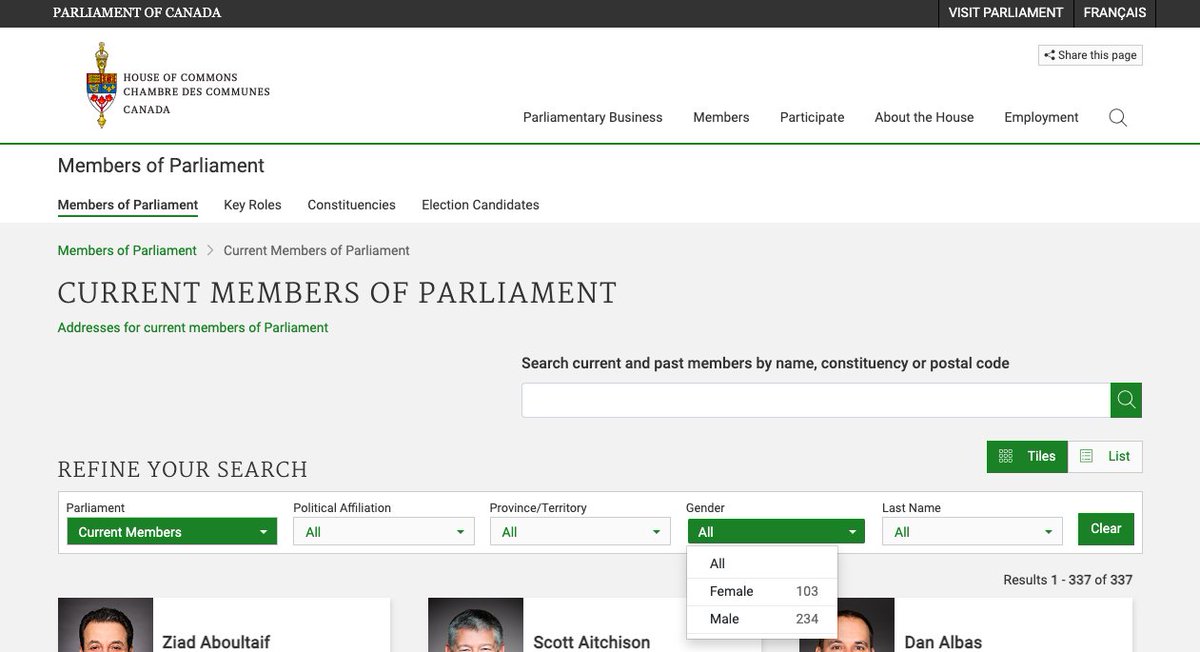Image resolution: width=1200 pixels, height=652 pixels.
Task: Open the Political Affiliation dropdown
Action: [383, 531]
